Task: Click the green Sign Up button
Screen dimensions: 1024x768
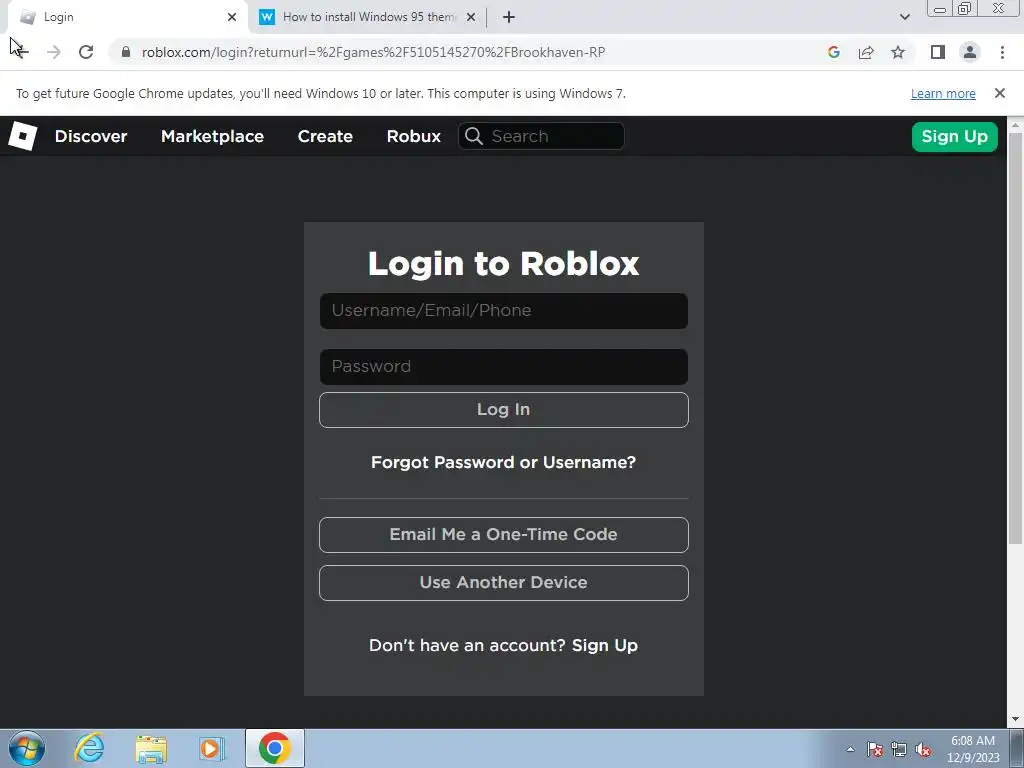Action: tap(954, 136)
